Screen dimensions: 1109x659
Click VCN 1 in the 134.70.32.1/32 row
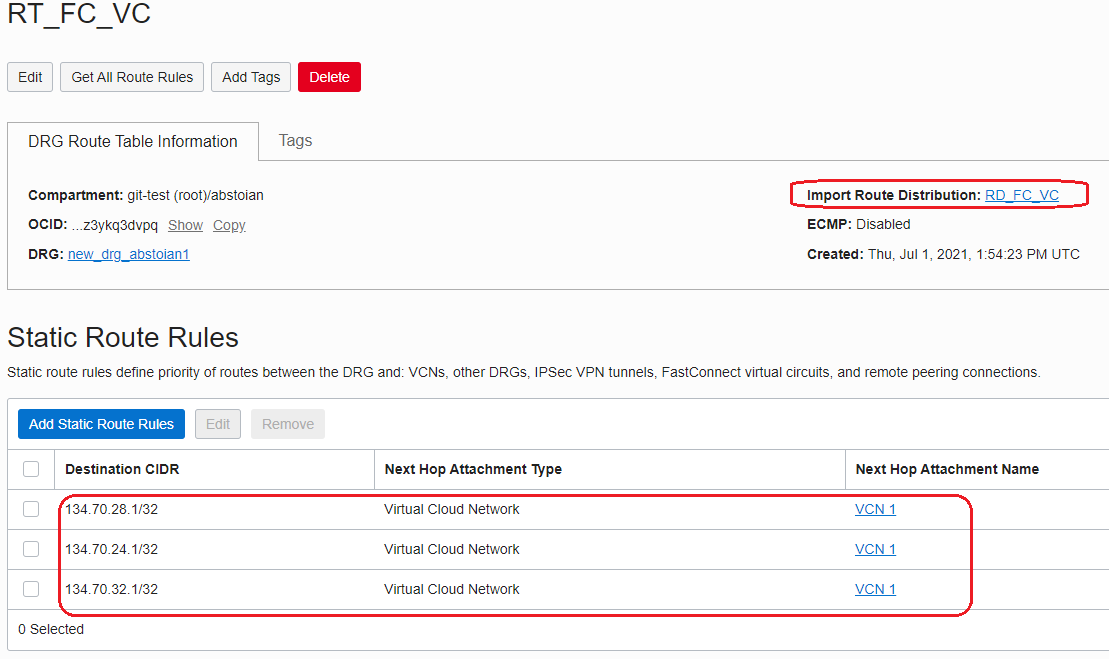pos(875,589)
